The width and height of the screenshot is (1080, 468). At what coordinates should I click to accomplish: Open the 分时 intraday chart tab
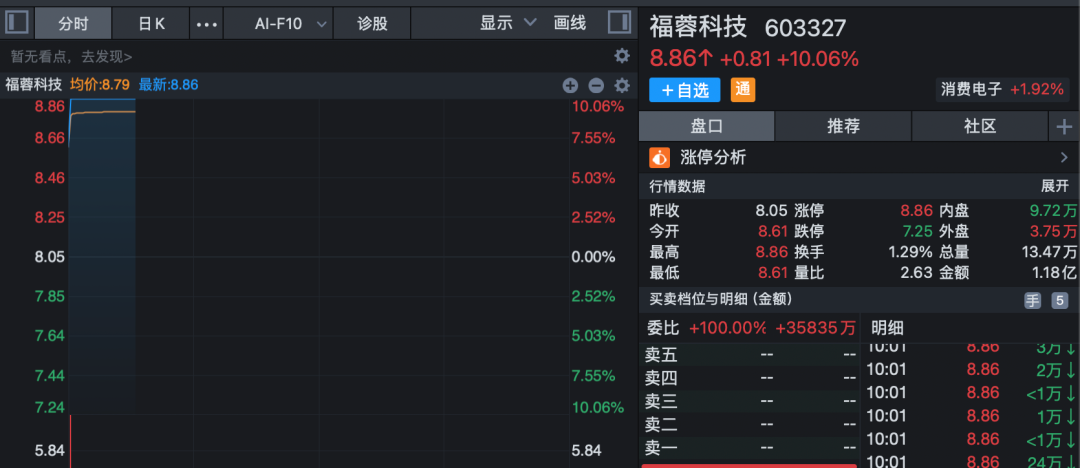pyautogui.click(x=73, y=23)
